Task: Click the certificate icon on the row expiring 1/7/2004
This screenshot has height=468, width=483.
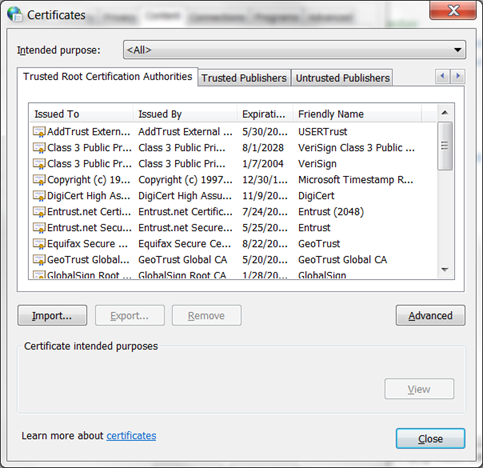Action: click(39, 164)
